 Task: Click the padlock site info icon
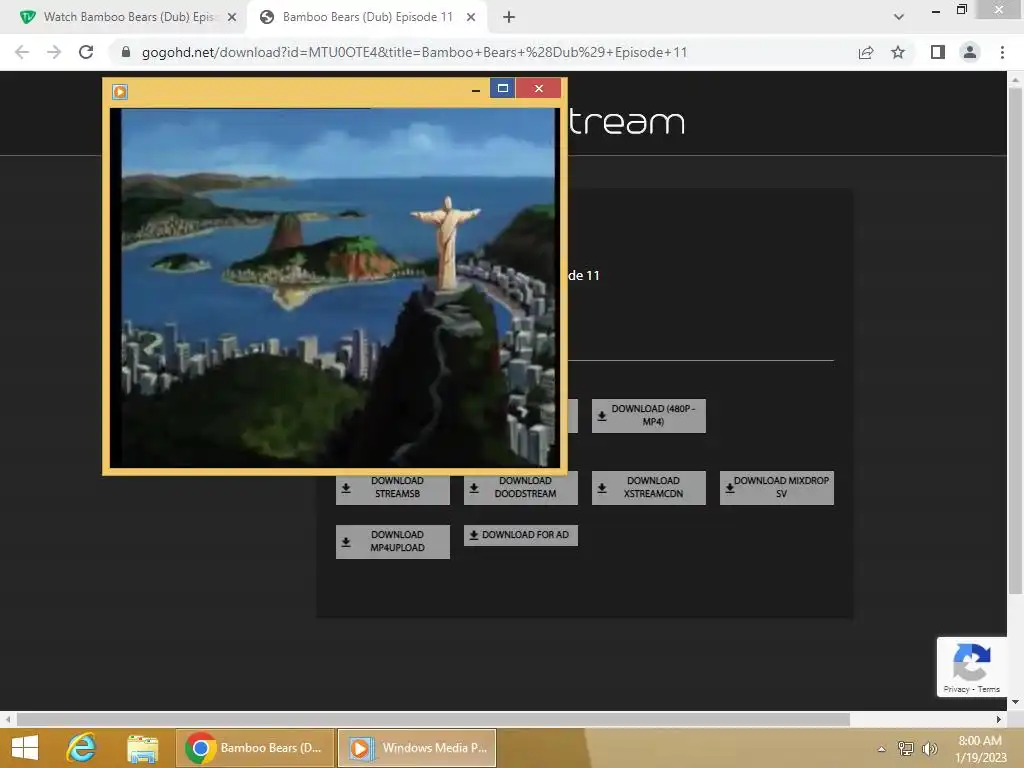(126, 52)
